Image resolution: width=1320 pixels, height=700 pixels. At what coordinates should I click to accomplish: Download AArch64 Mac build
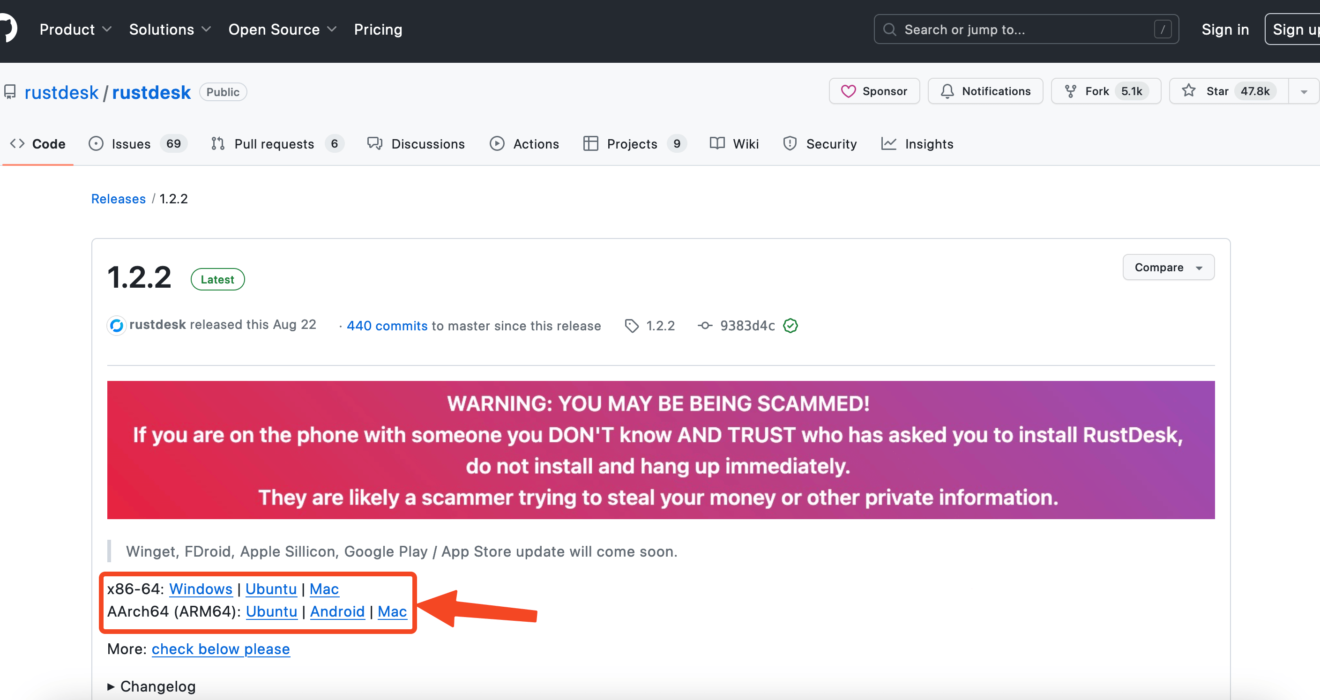392,611
